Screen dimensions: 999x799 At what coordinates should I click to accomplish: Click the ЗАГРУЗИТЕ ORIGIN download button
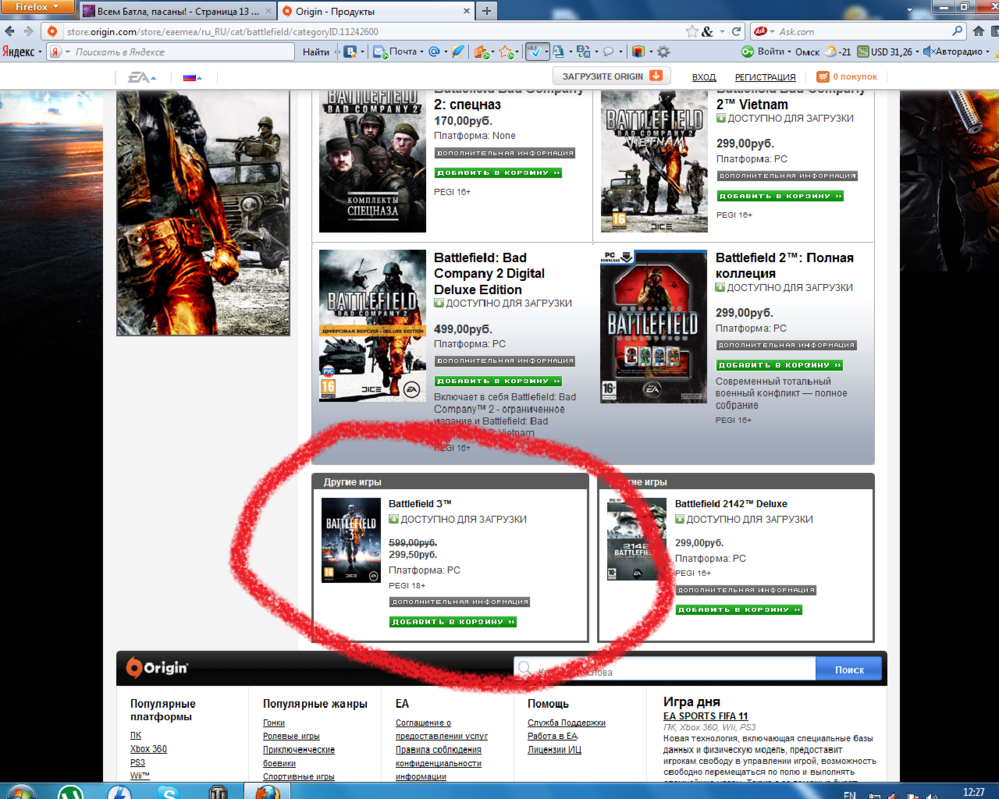pos(612,76)
